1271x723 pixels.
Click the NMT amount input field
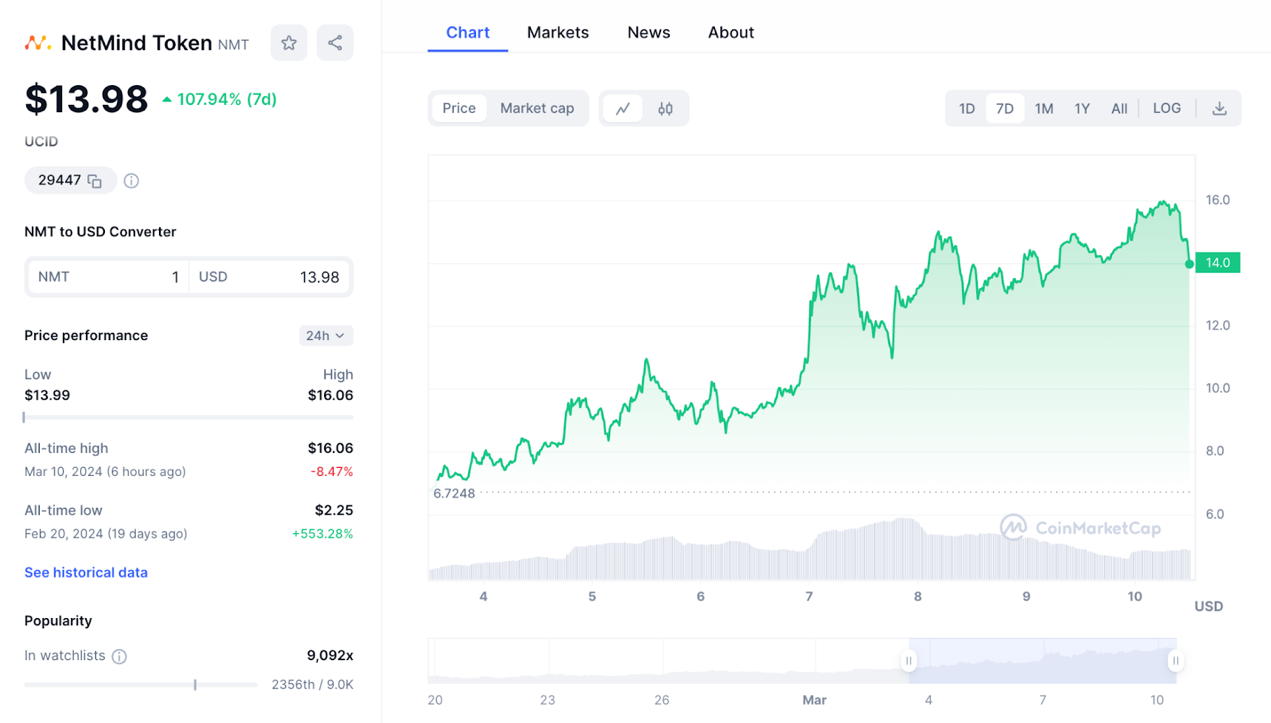tap(108, 277)
